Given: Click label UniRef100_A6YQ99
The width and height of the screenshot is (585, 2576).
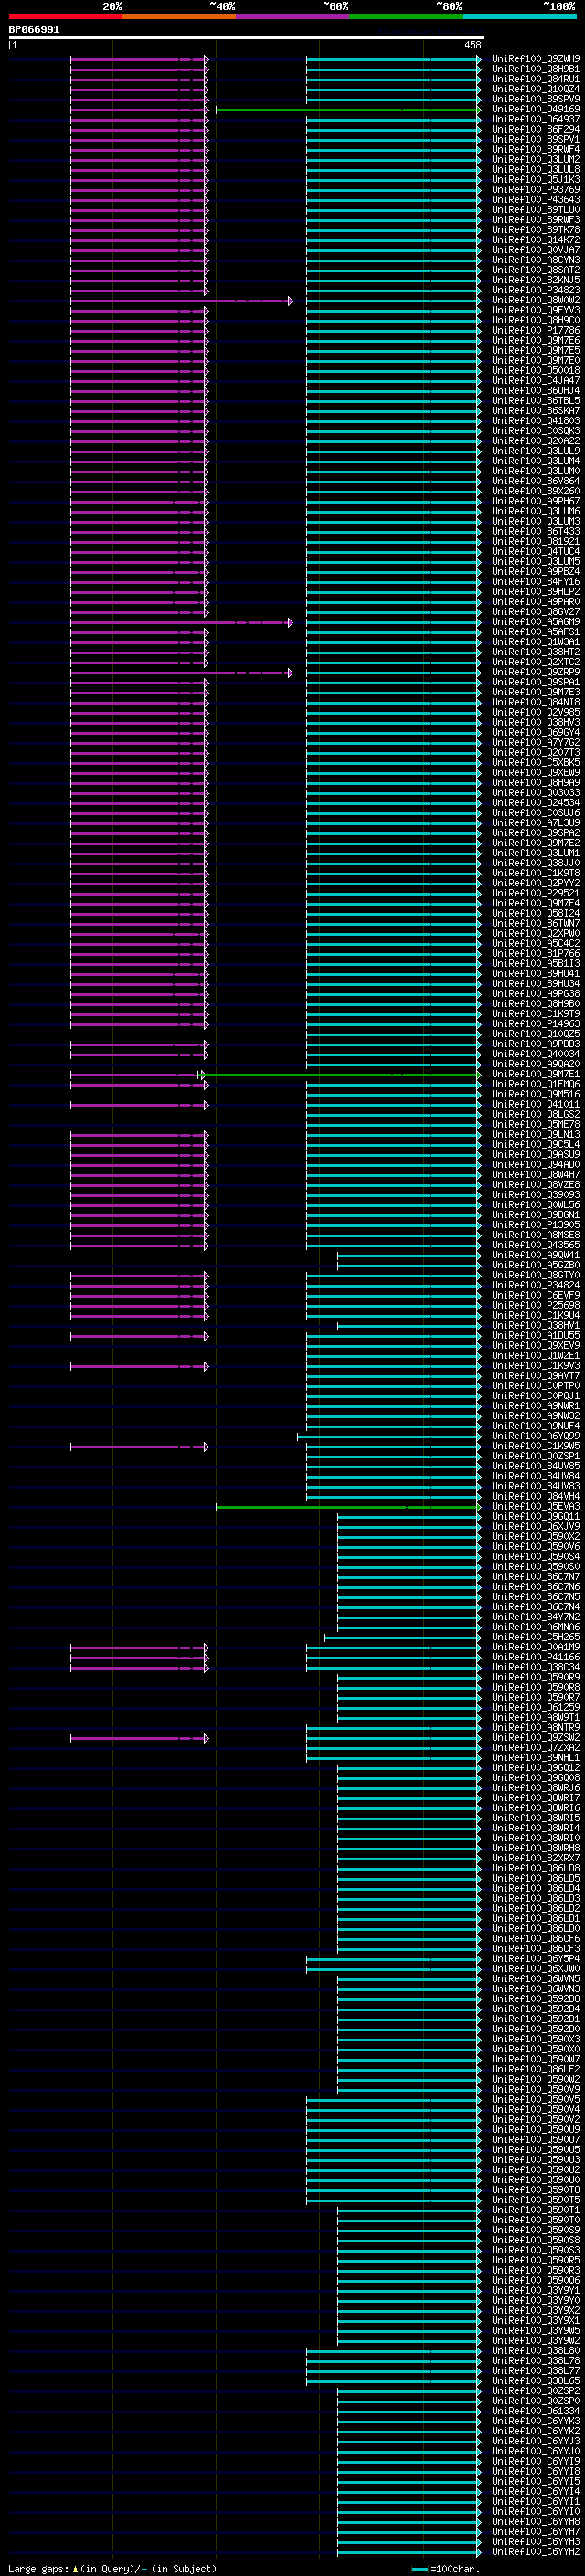Looking at the screenshot, I should [x=536, y=1436].
